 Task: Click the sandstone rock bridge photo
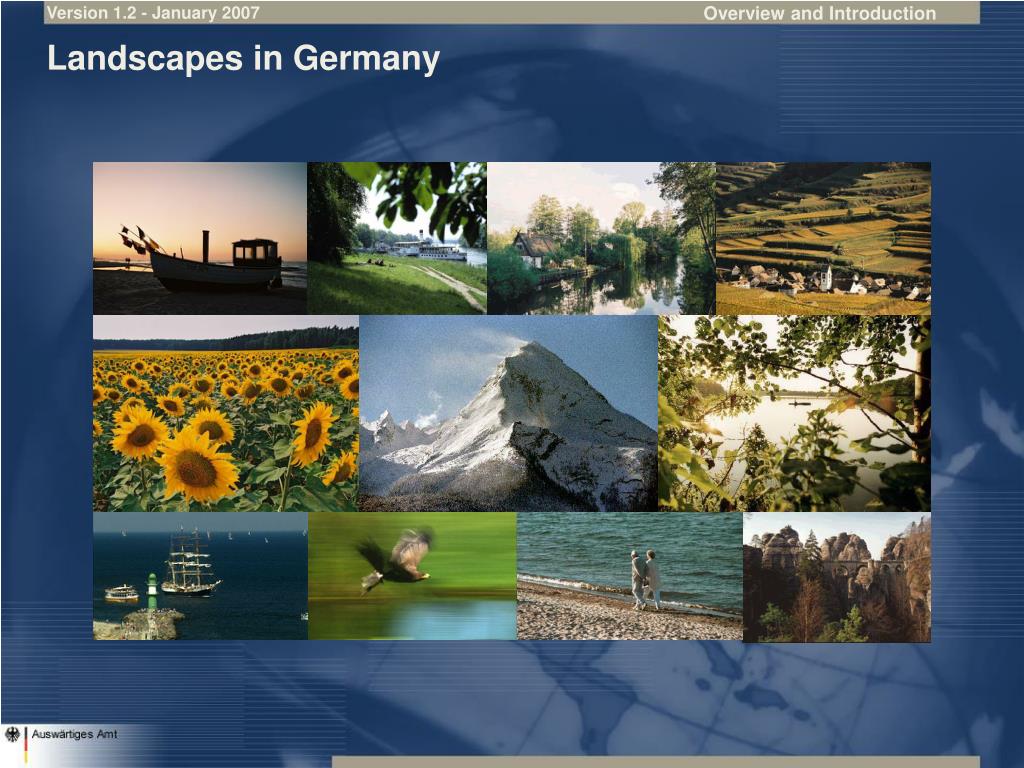(x=837, y=577)
